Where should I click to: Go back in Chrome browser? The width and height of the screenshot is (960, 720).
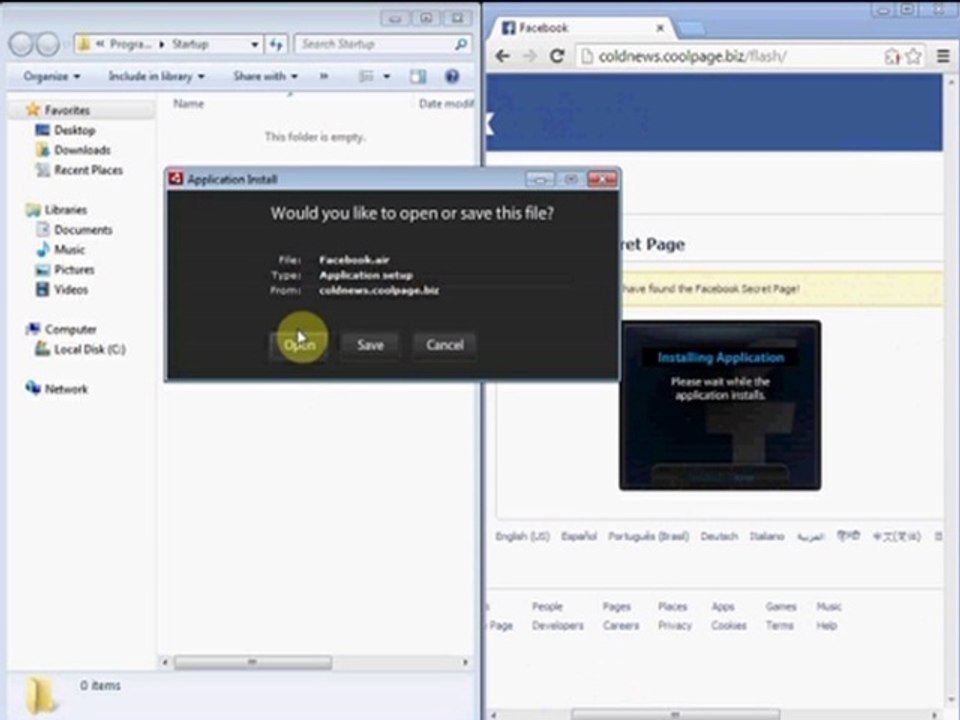pyautogui.click(x=503, y=56)
